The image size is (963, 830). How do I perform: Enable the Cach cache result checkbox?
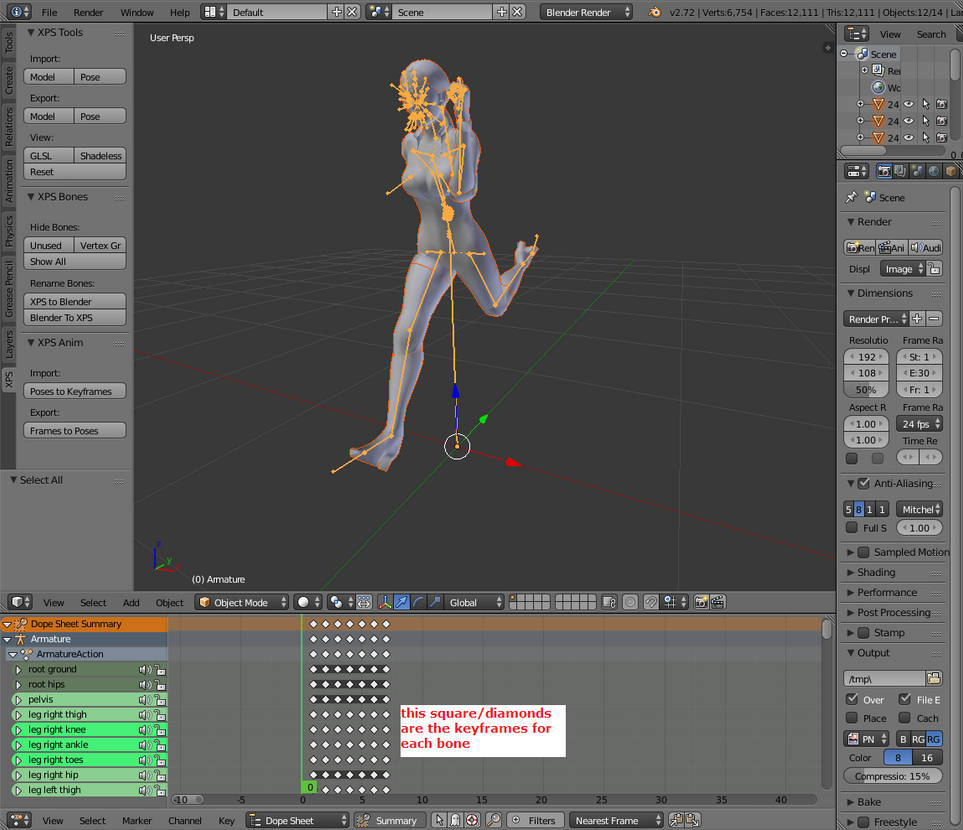pos(905,718)
